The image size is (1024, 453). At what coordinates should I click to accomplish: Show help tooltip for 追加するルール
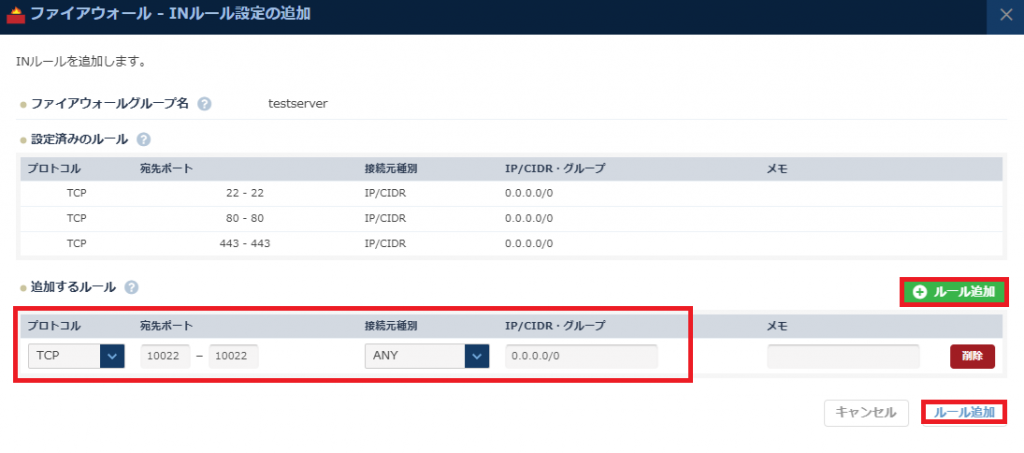tap(131, 287)
